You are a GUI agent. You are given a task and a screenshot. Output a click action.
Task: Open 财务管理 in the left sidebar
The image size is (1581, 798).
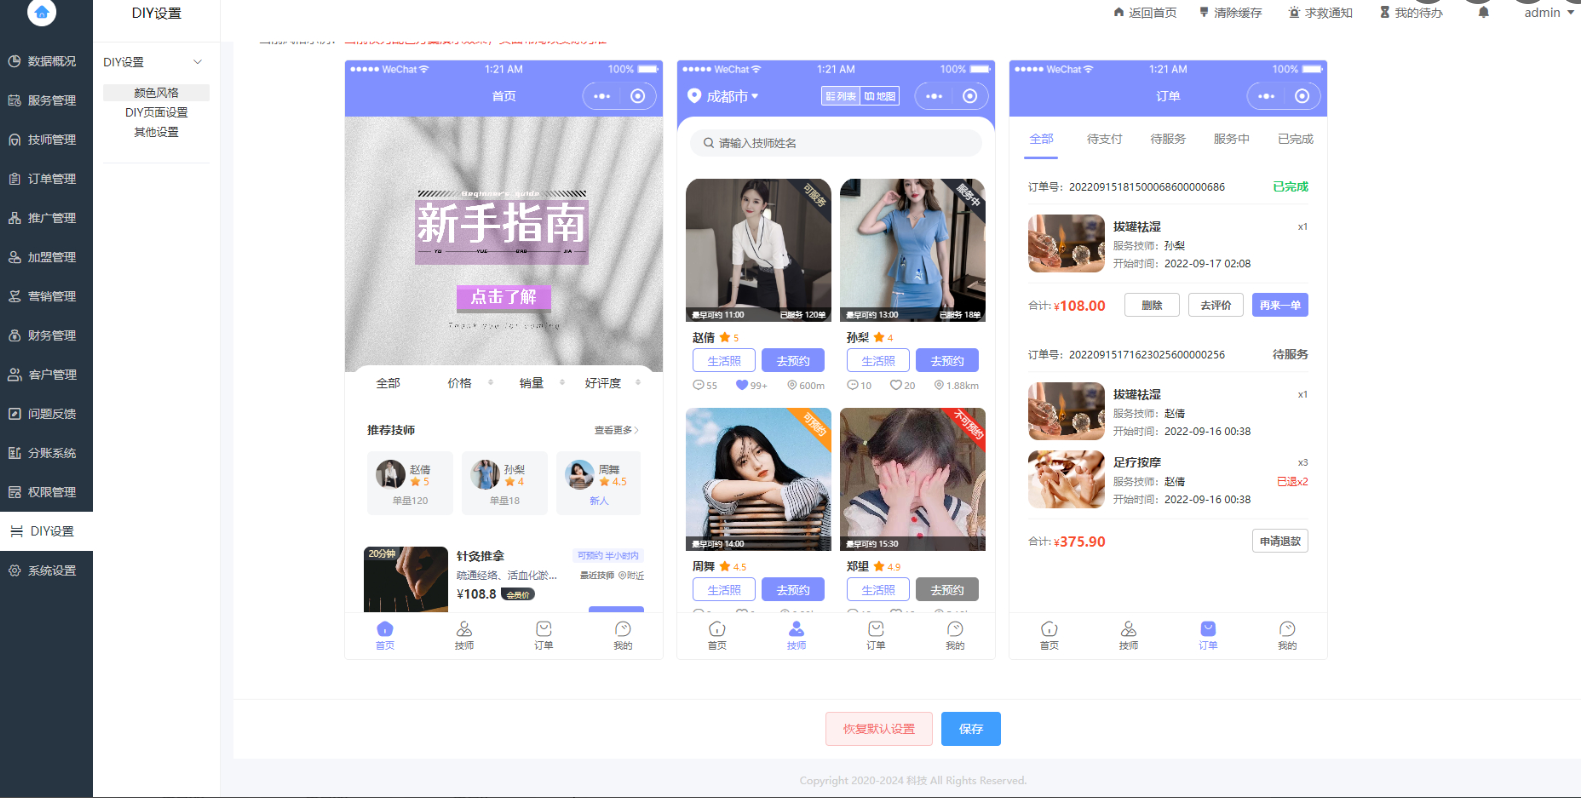coord(46,336)
